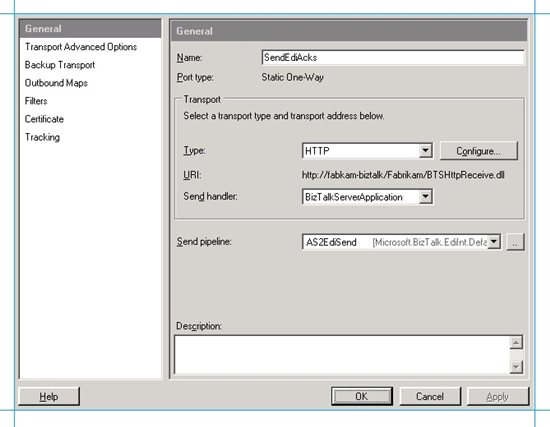Click the Apply button
Image resolution: width=550 pixels, height=427 pixels.
[498, 396]
